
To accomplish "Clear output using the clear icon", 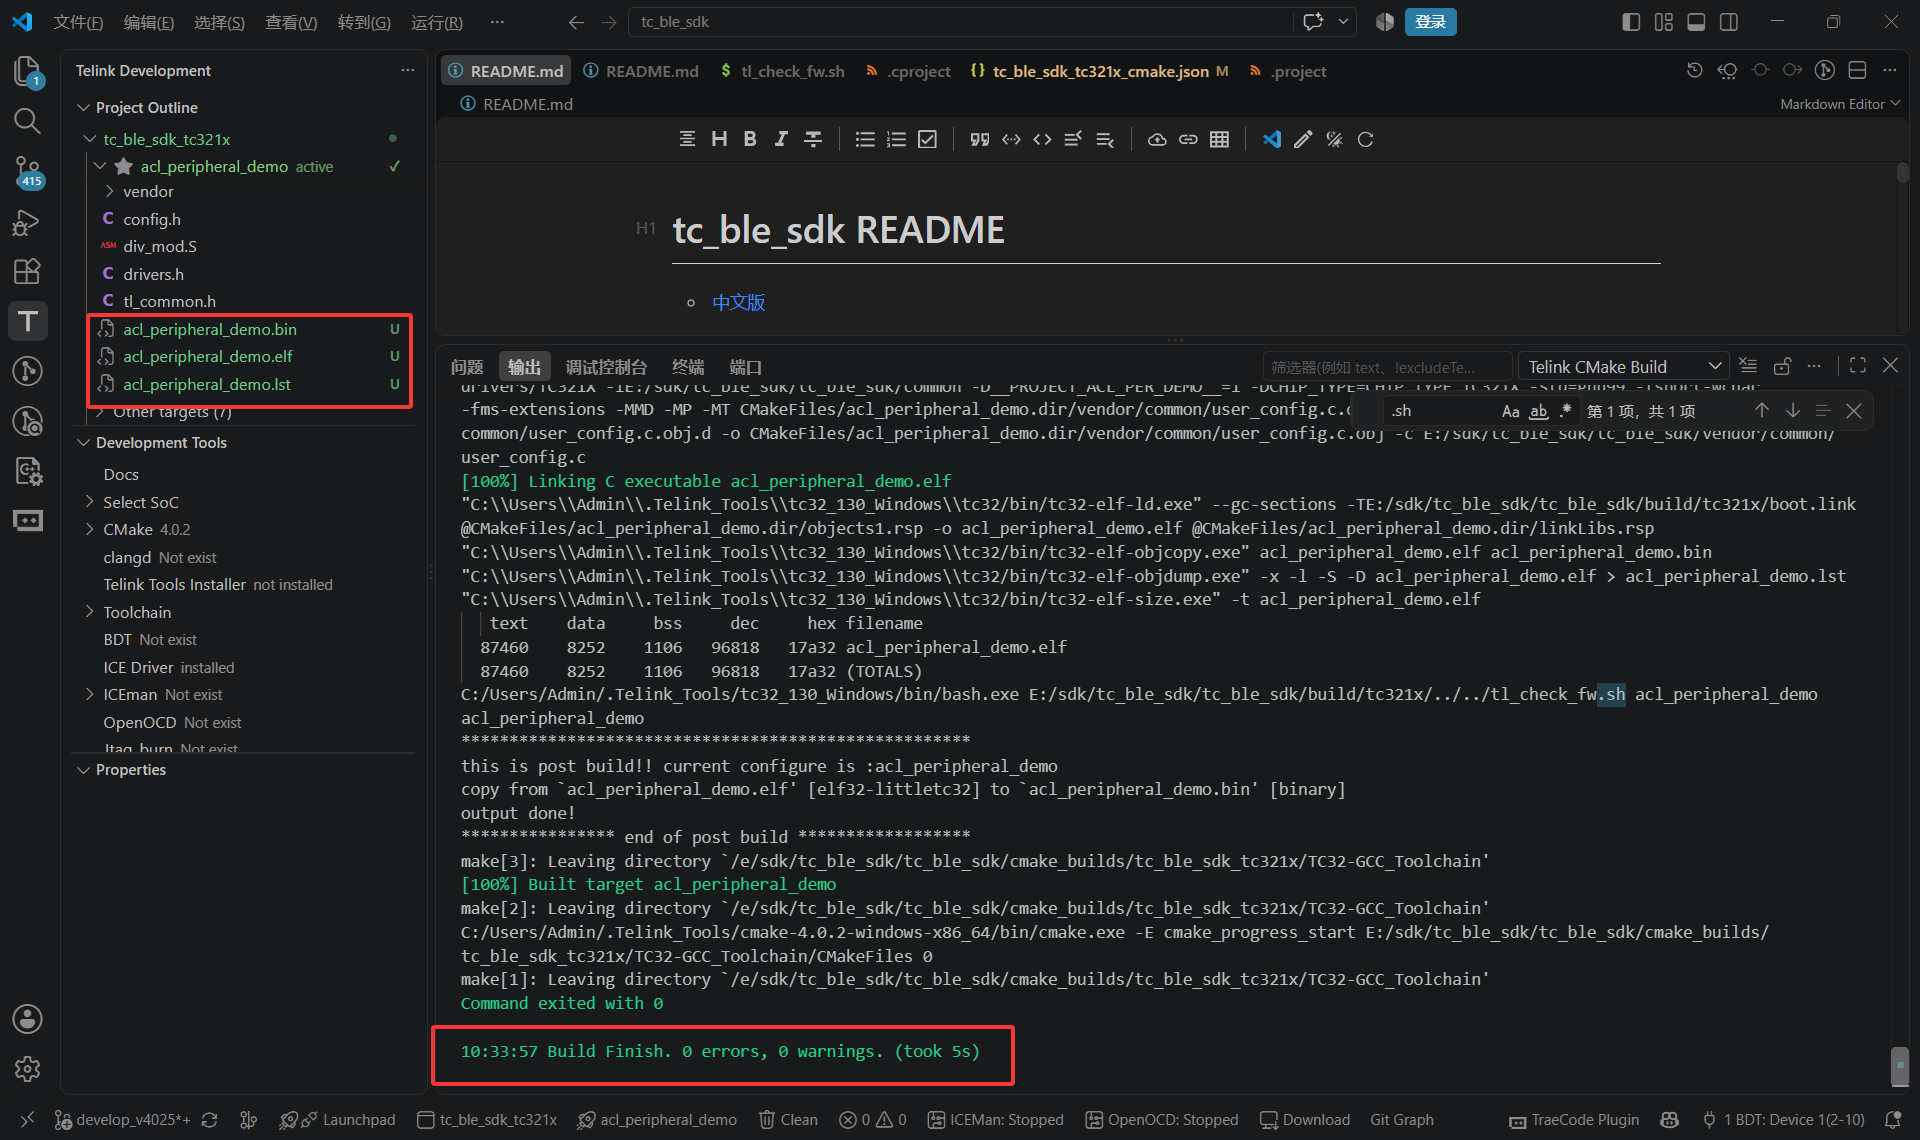I will pyautogui.click(x=1747, y=366).
